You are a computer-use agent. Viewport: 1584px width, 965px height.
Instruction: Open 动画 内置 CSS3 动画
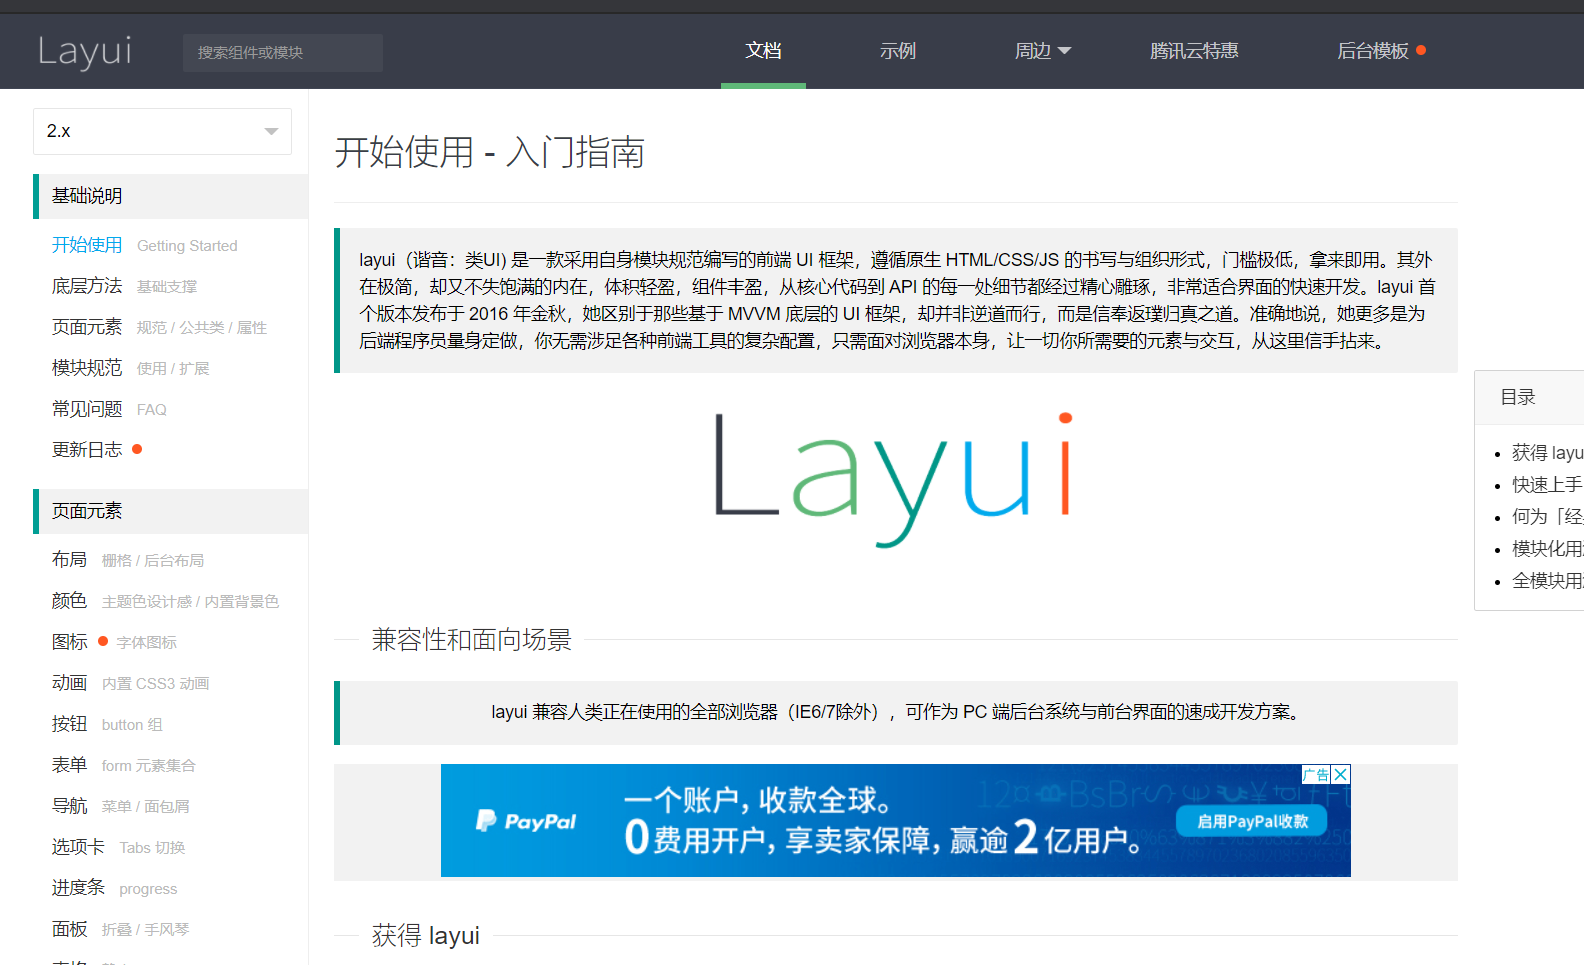tap(131, 683)
